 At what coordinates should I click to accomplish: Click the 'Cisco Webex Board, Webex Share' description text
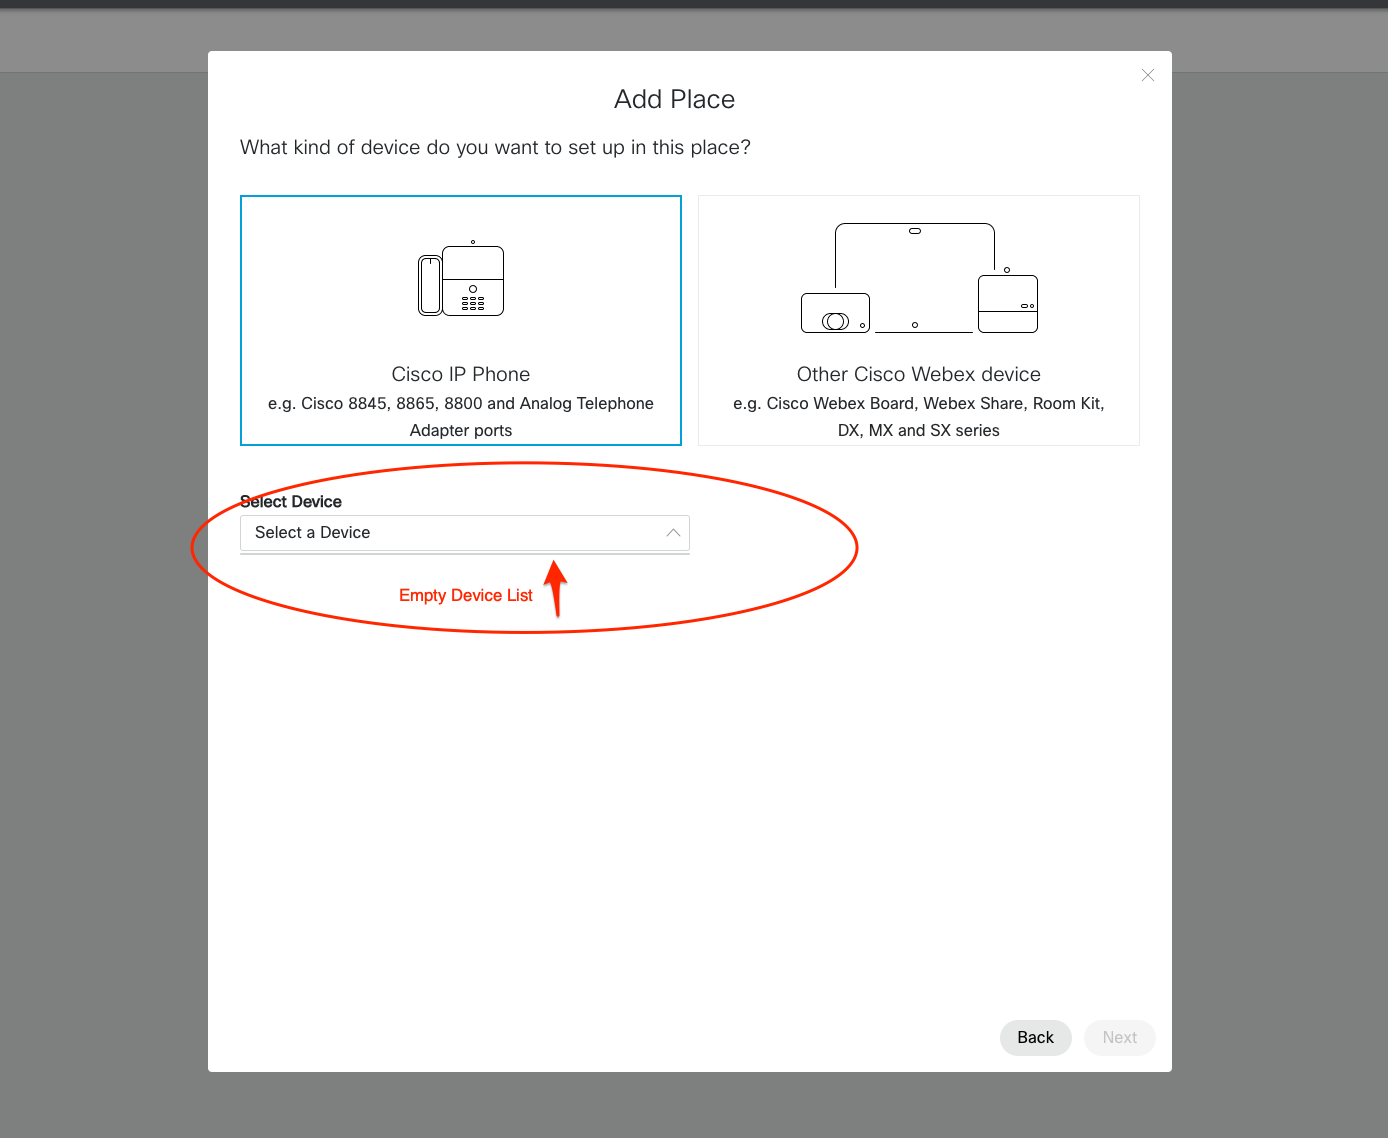tap(919, 417)
